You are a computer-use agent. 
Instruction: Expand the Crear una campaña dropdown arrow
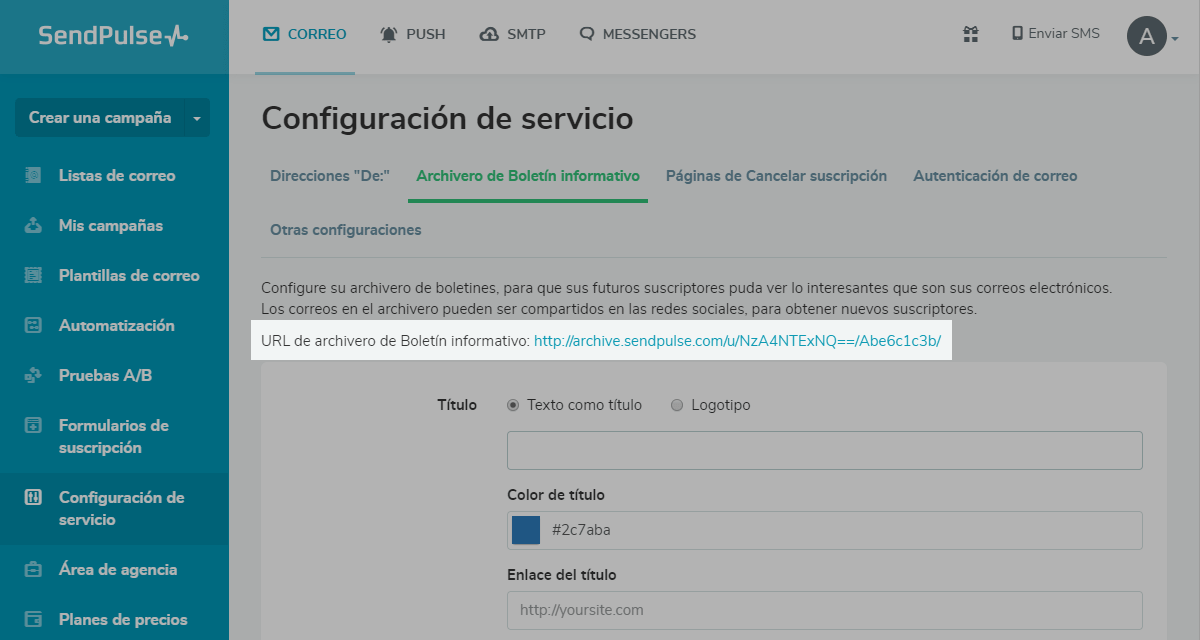click(x=197, y=118)
